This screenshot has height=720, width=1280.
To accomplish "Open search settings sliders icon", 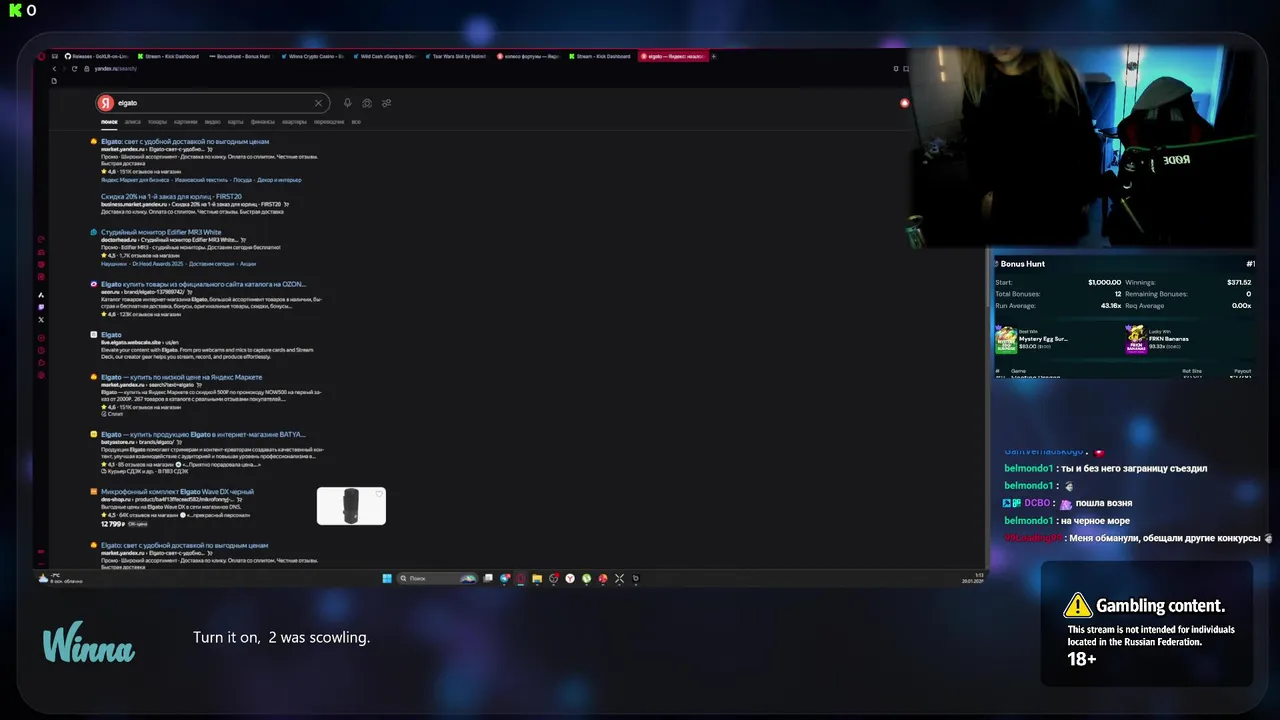I will pyautogui.click(x=386, y=103).
